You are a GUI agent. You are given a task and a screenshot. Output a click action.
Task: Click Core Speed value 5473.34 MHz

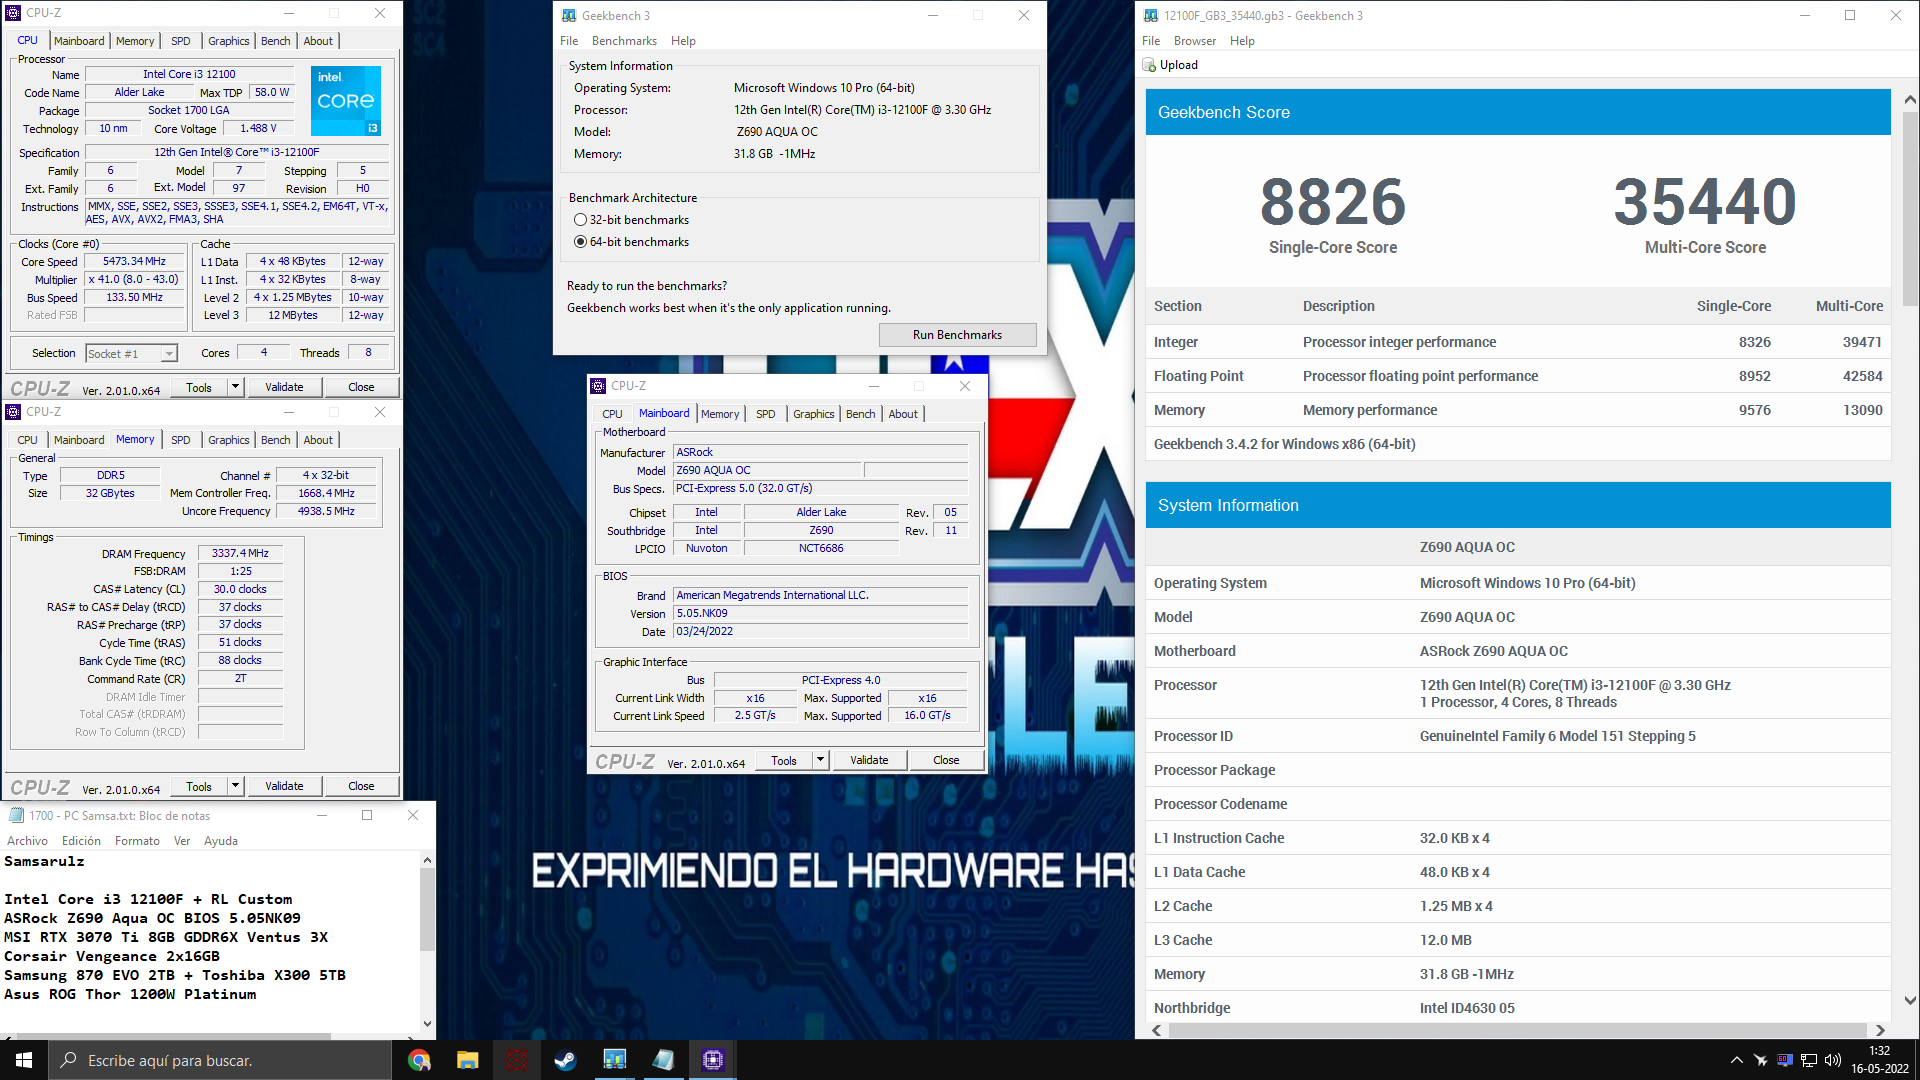coord(134,262)
